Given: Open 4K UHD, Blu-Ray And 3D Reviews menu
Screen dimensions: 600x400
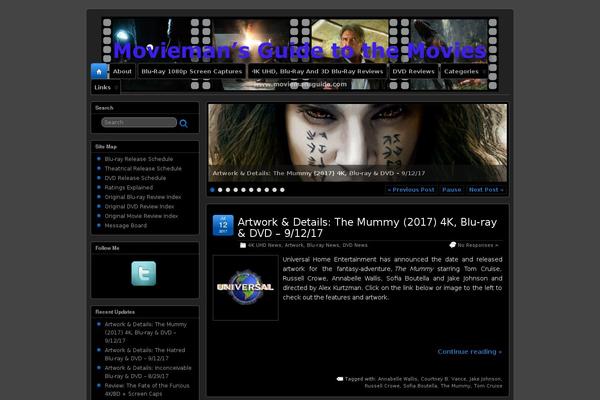Looking at the screenshot, I should tap(317, 72).
